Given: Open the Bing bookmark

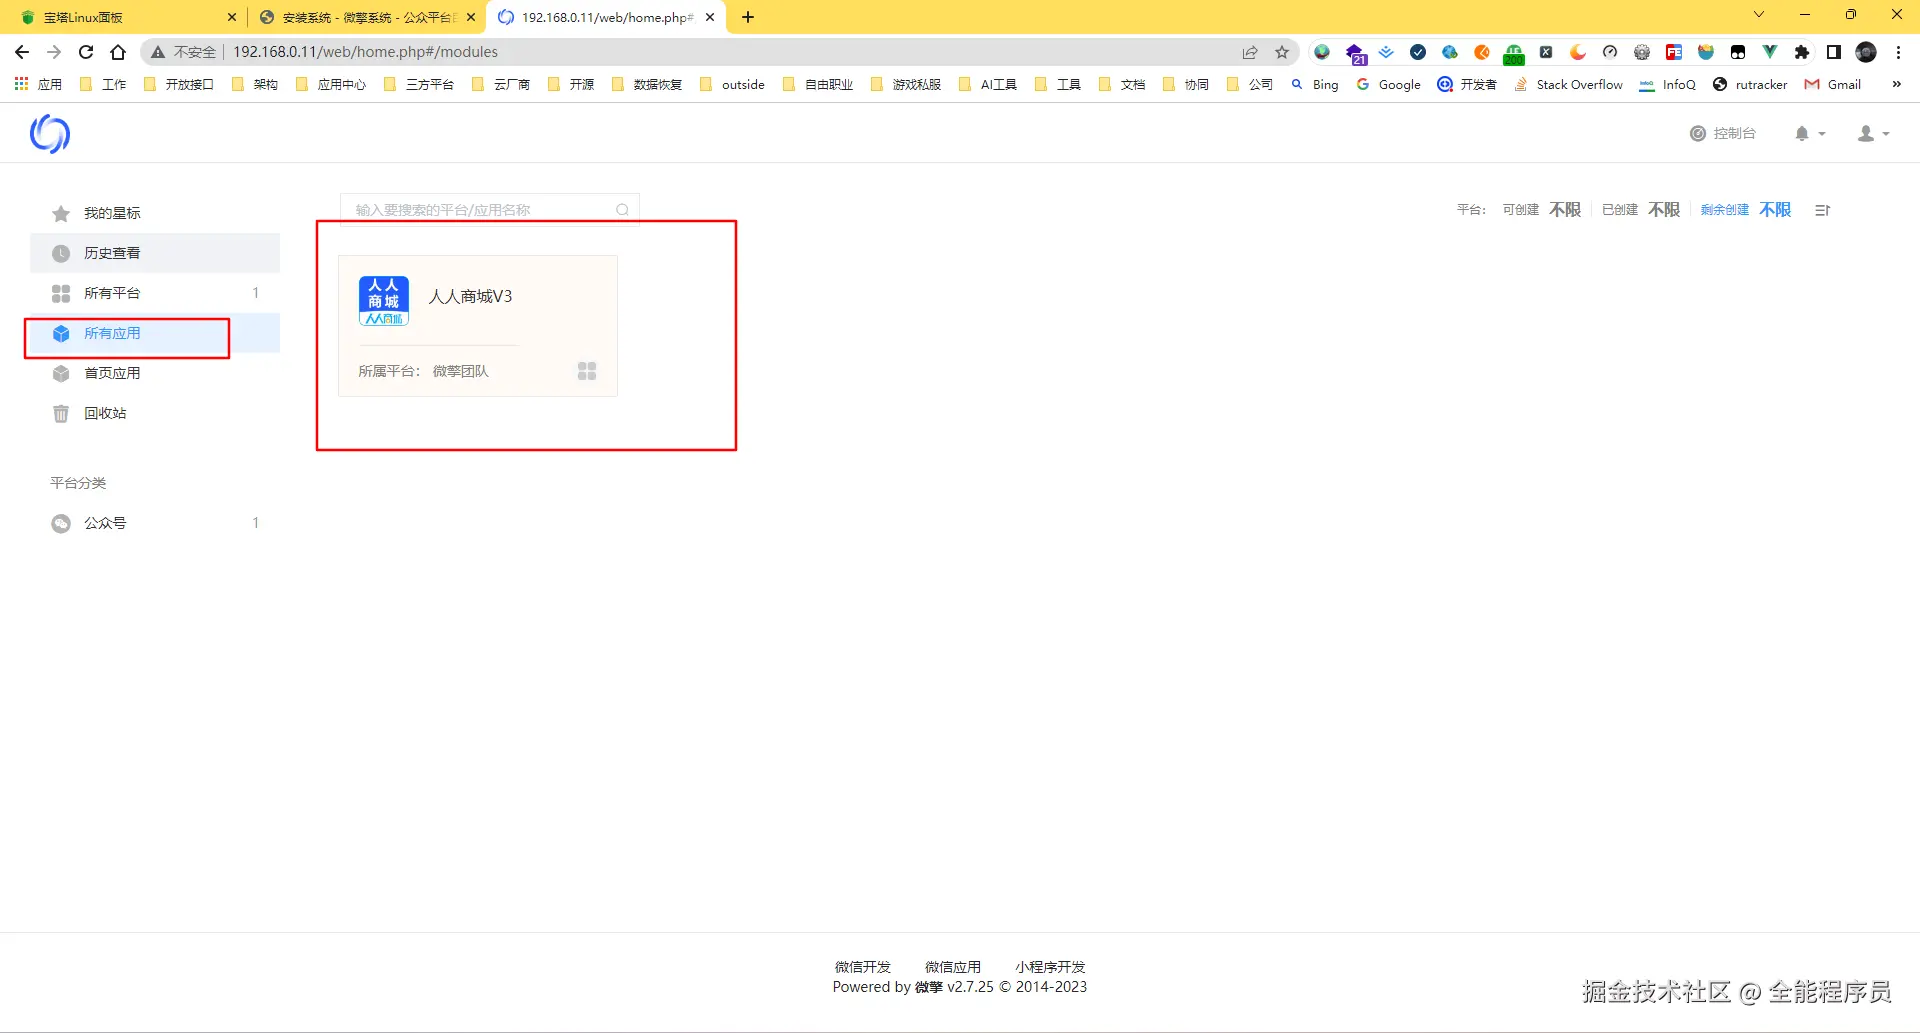Looking at the screenshot, I should pos(1314,85).
